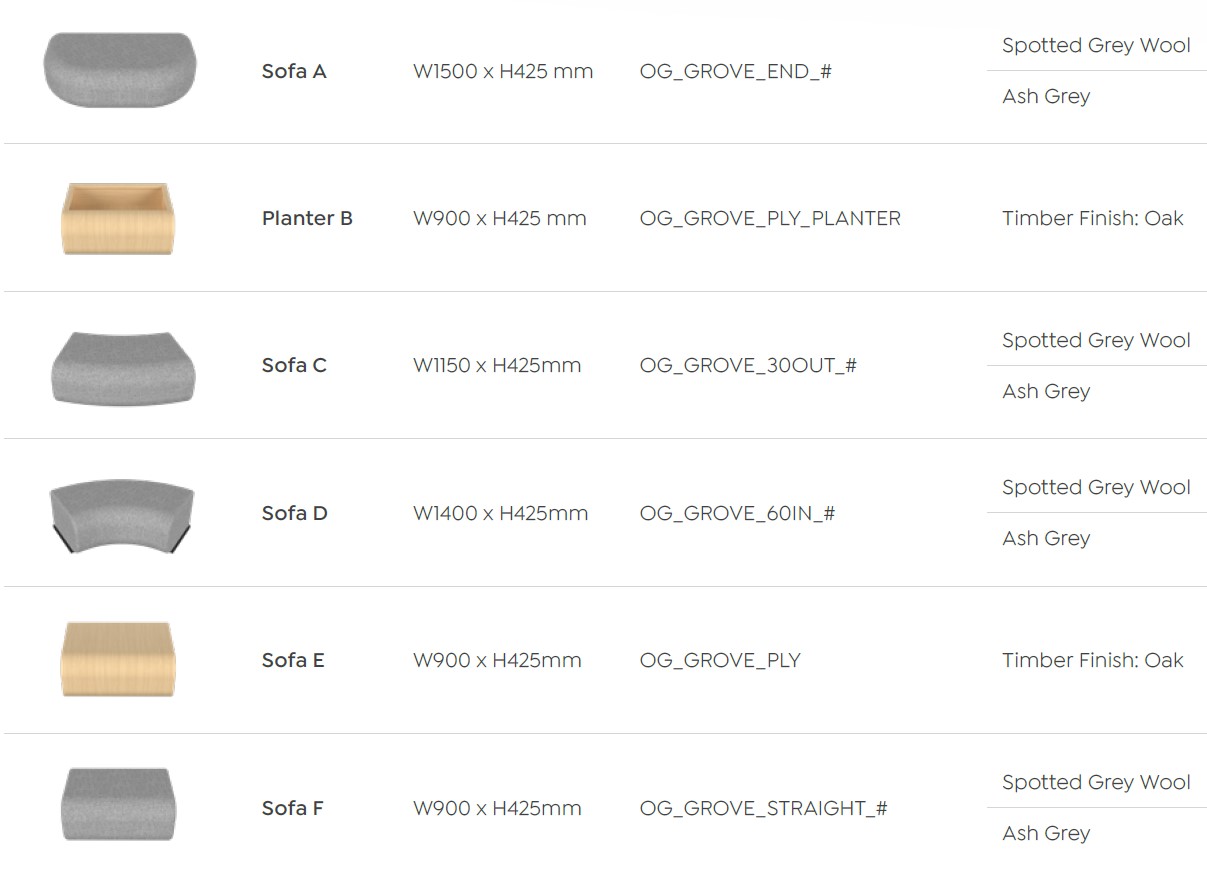Click the Sofa D product name

pos(294,514)
